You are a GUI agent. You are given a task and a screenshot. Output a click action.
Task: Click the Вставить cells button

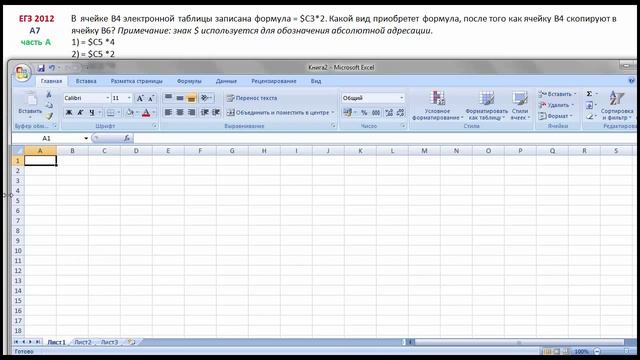[x=558, y=94]
